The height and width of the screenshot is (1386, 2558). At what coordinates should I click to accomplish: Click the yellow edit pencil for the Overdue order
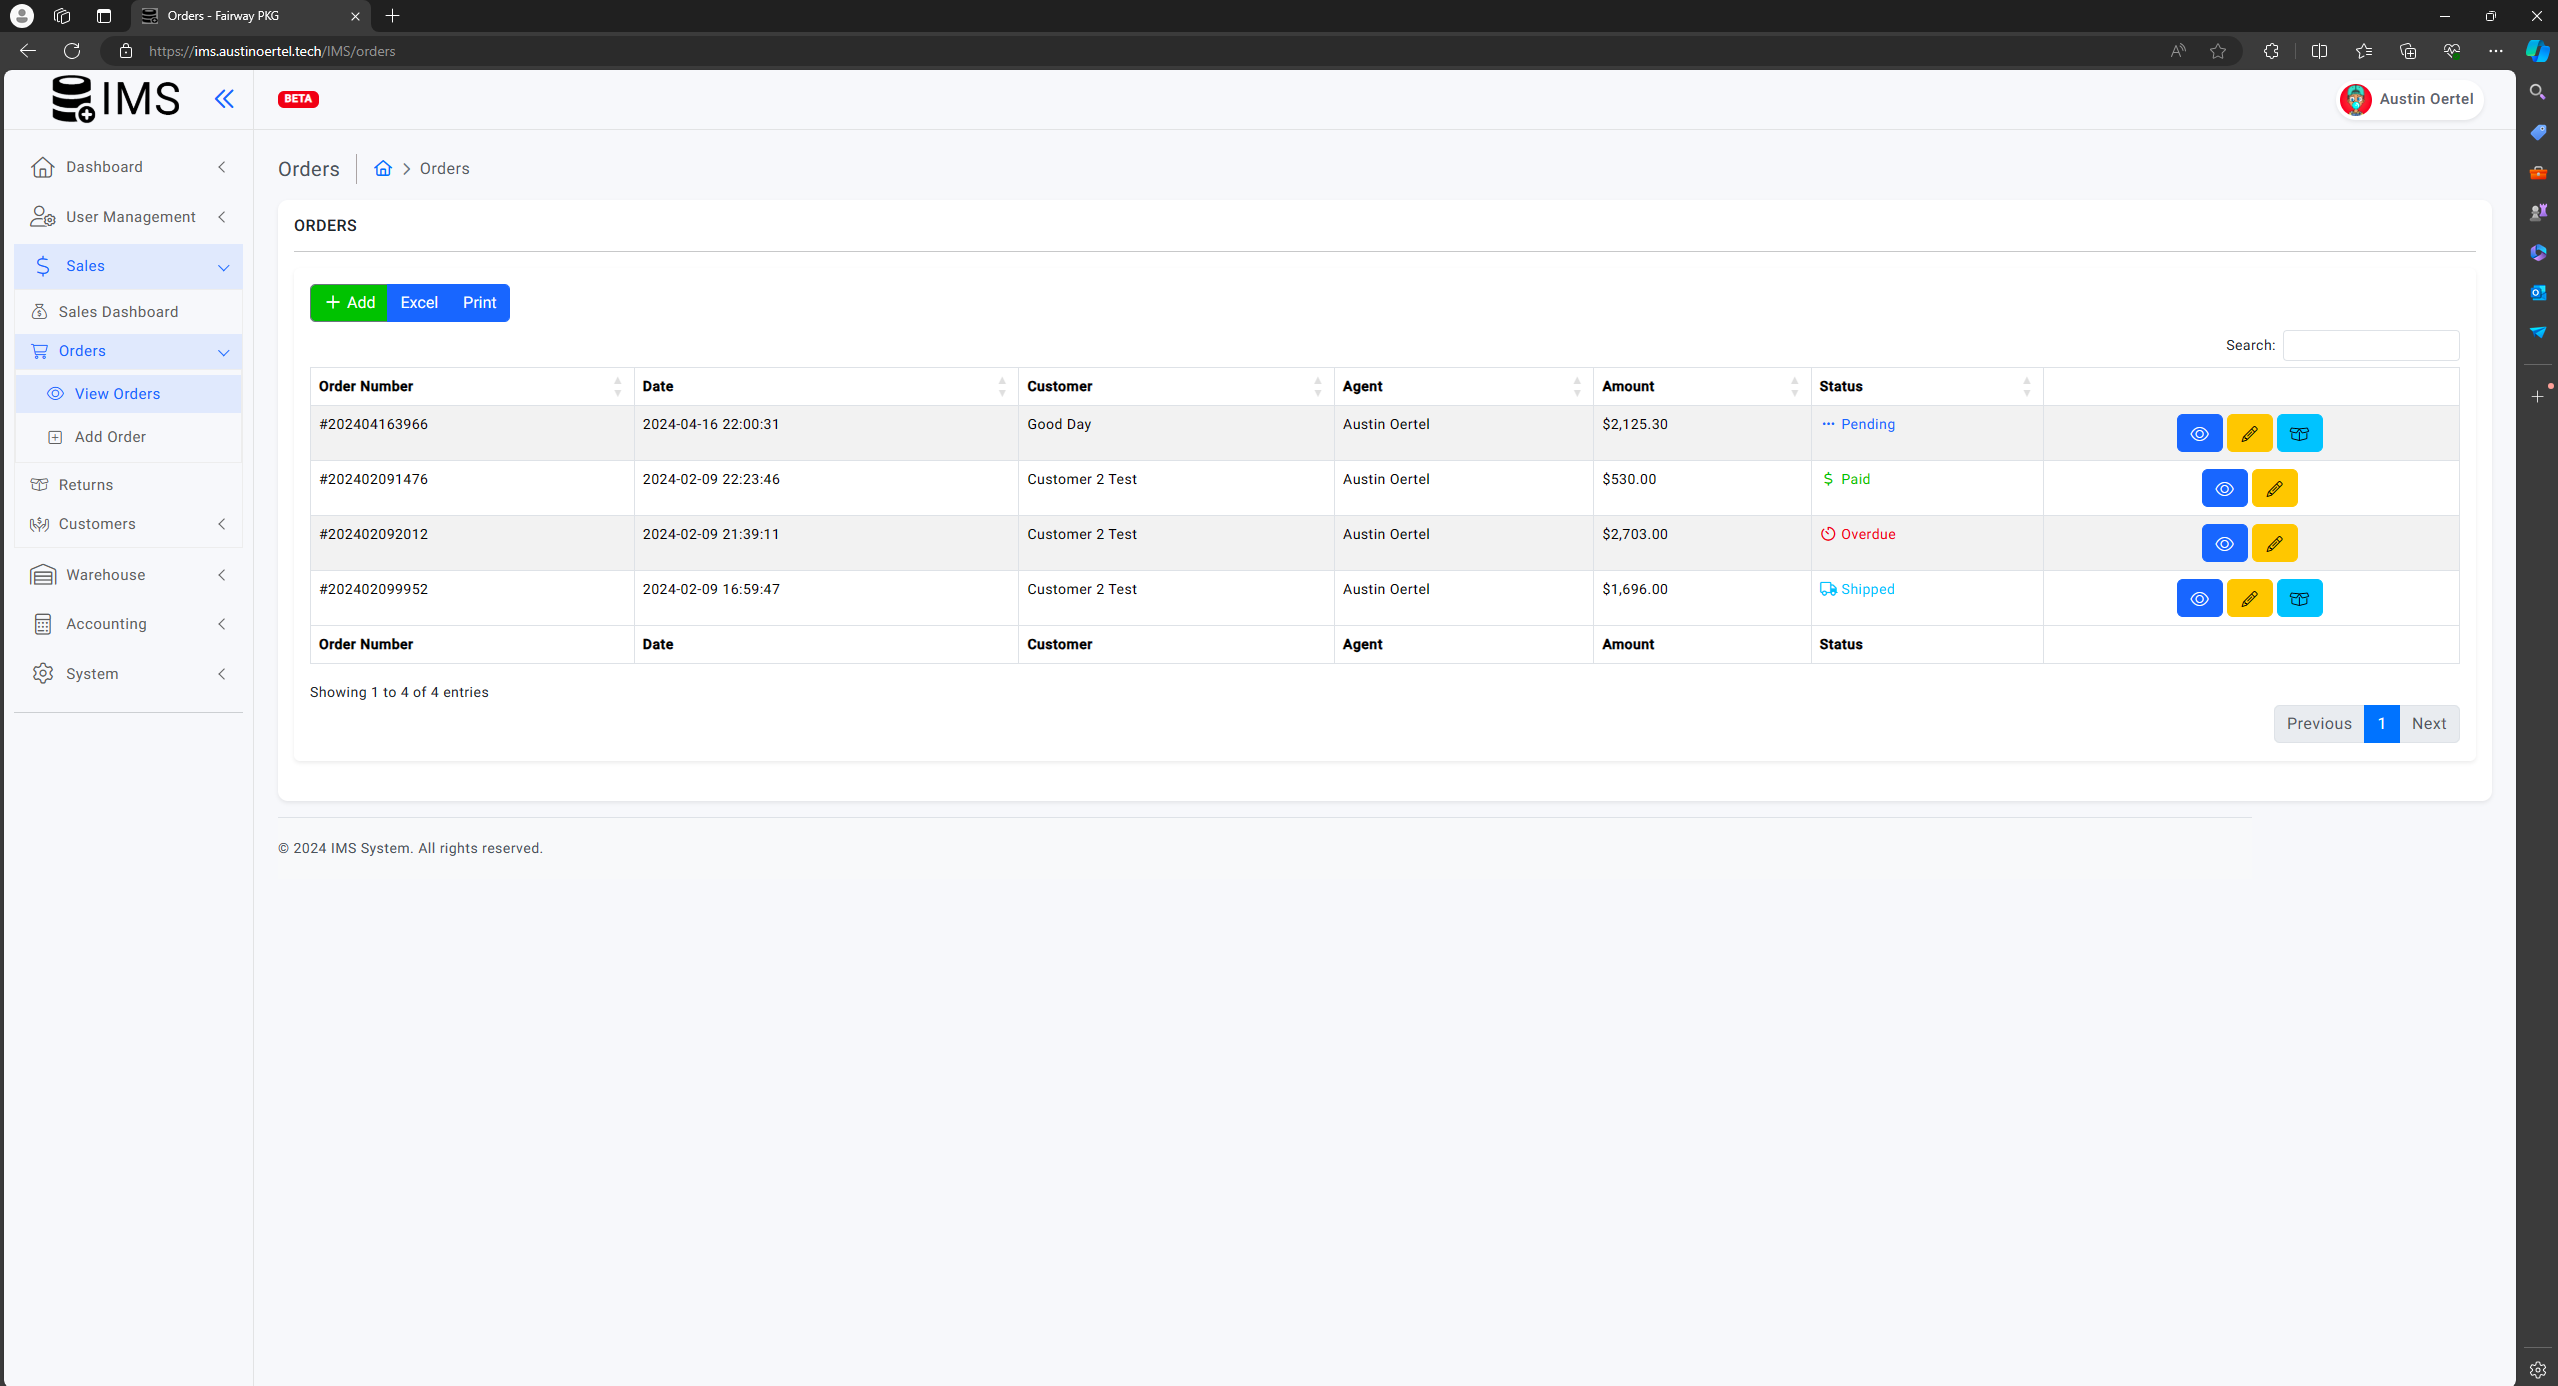tap(2273, 543)
